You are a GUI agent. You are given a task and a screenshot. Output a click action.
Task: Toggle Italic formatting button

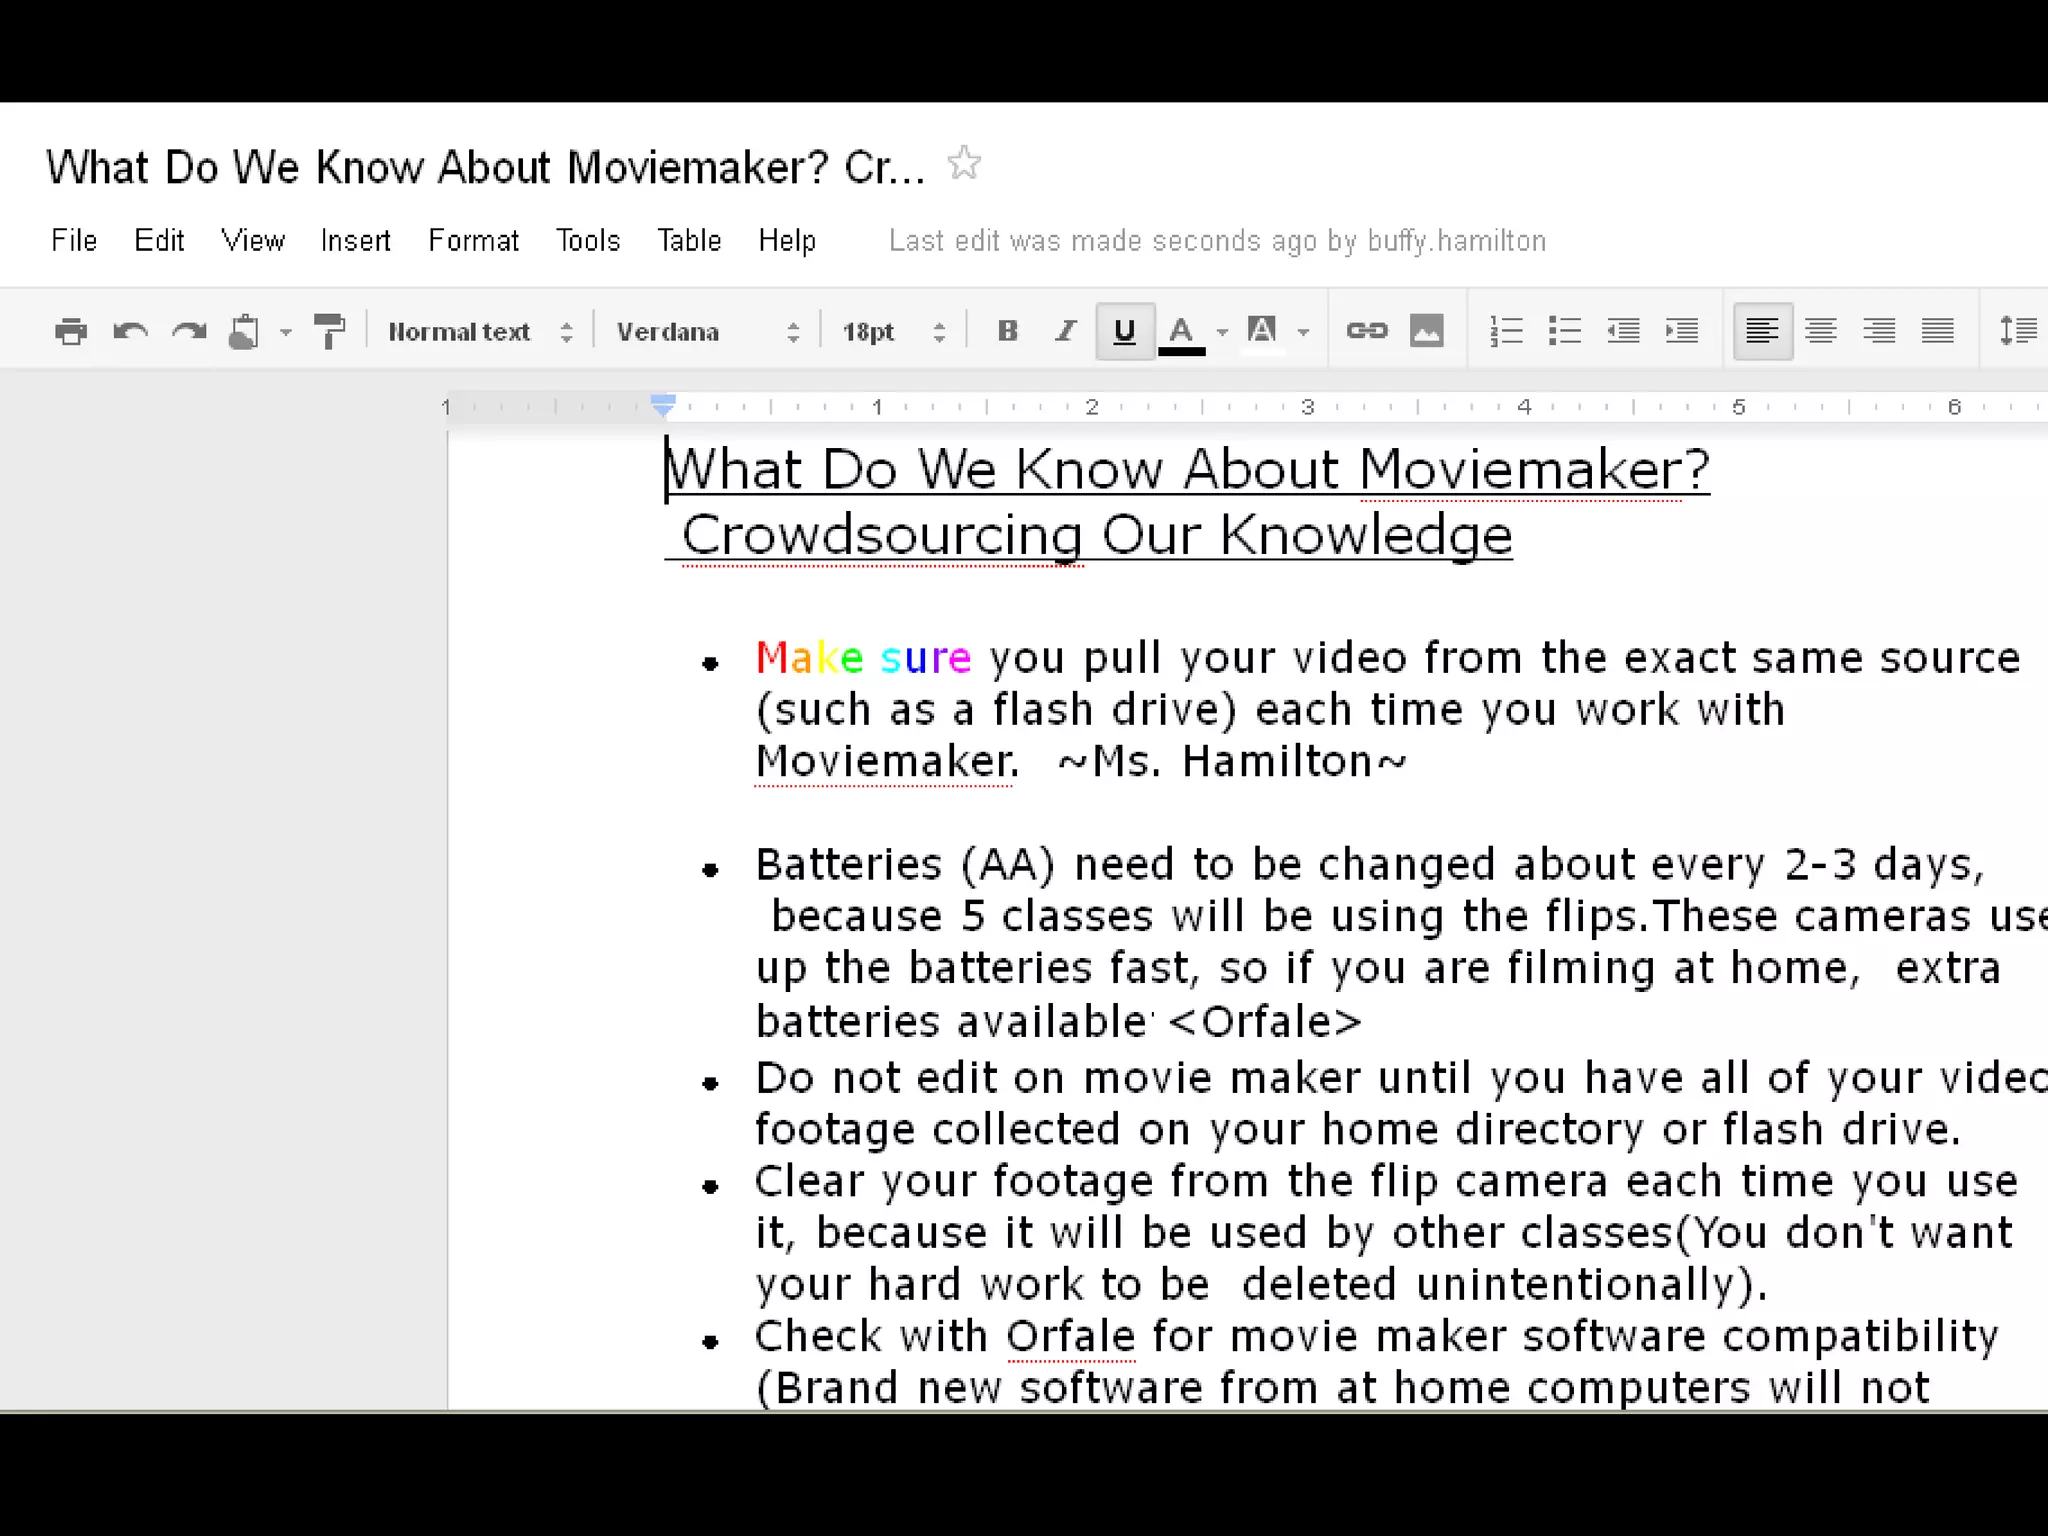point(1066,331)
